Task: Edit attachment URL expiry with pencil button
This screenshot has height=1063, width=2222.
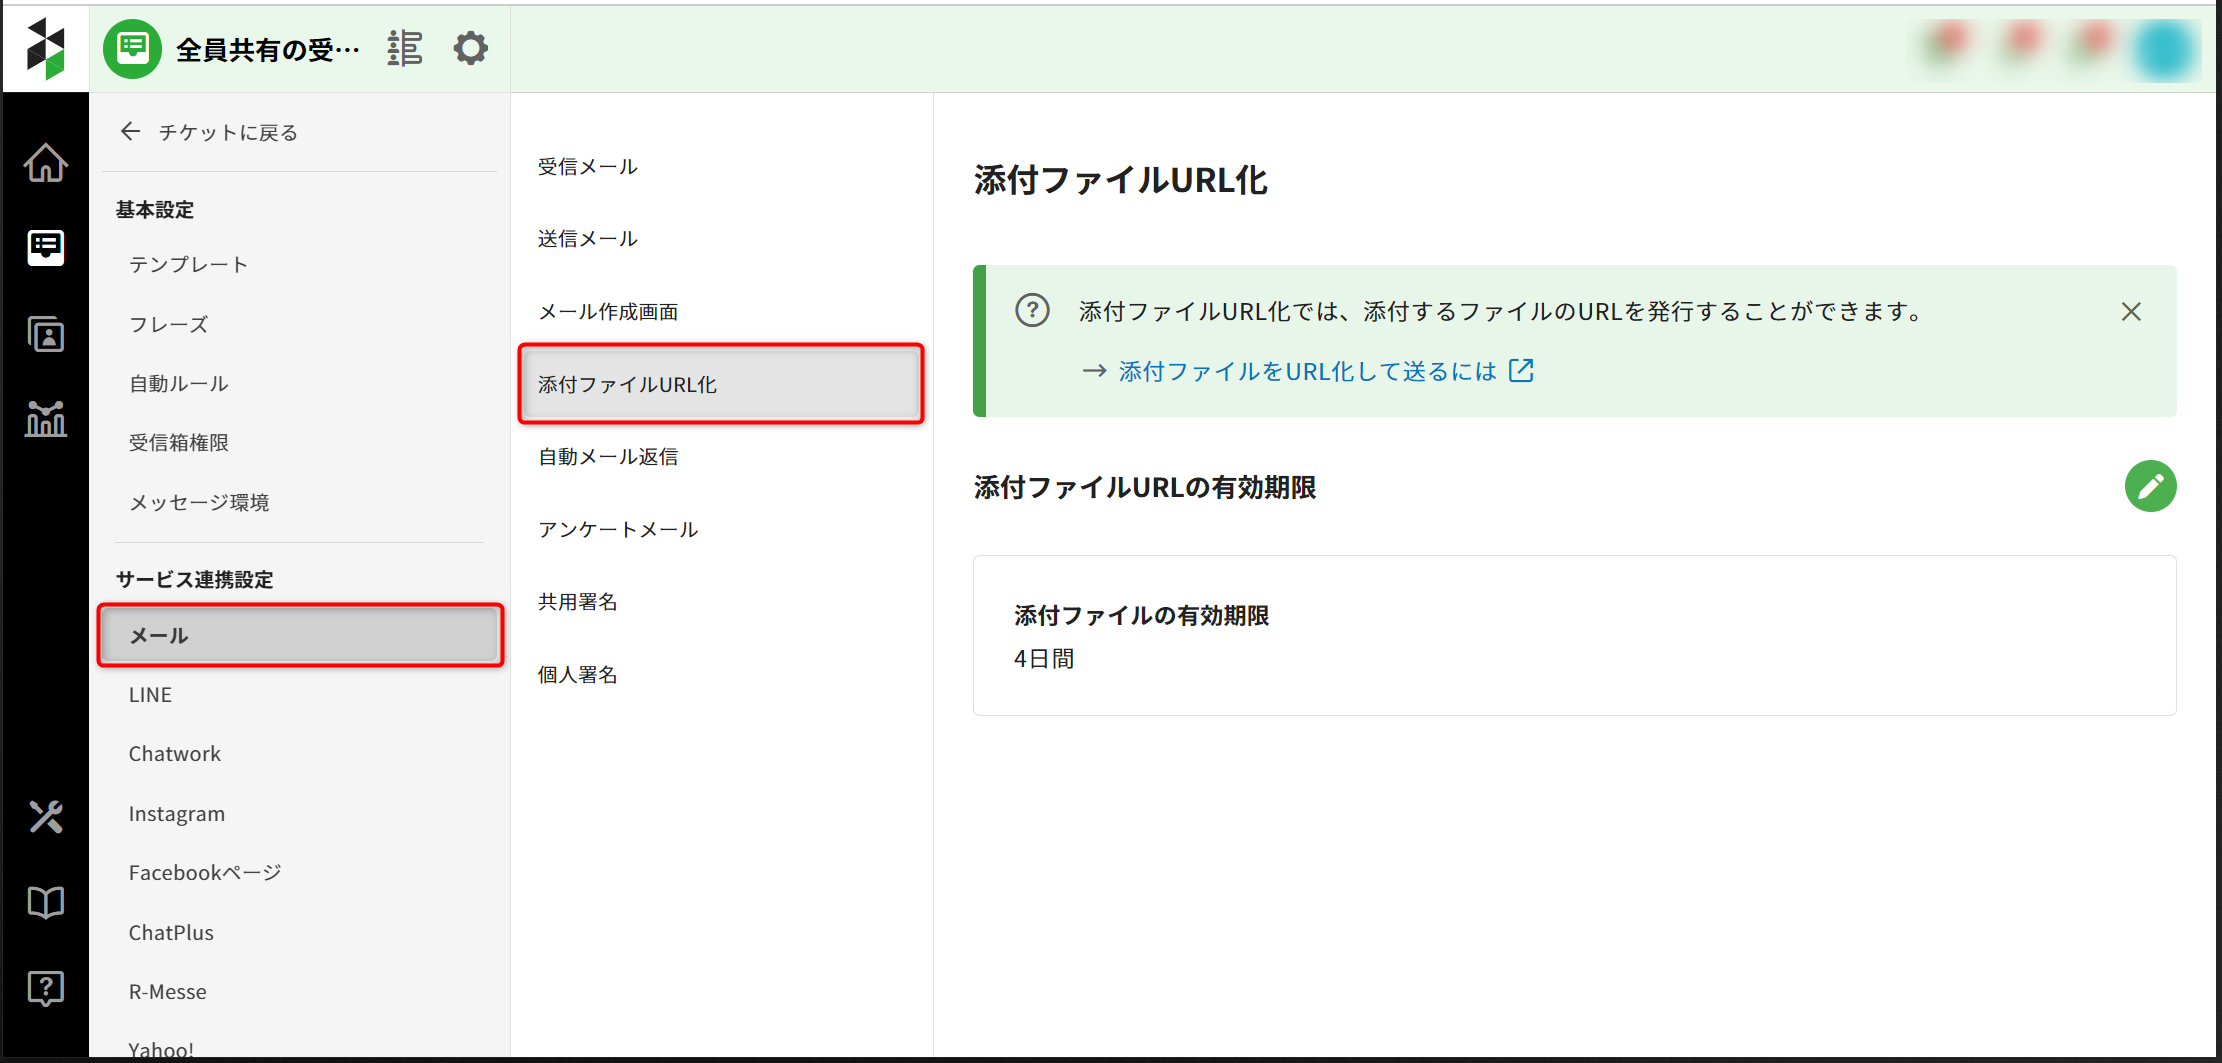Action: (2150, 486)
